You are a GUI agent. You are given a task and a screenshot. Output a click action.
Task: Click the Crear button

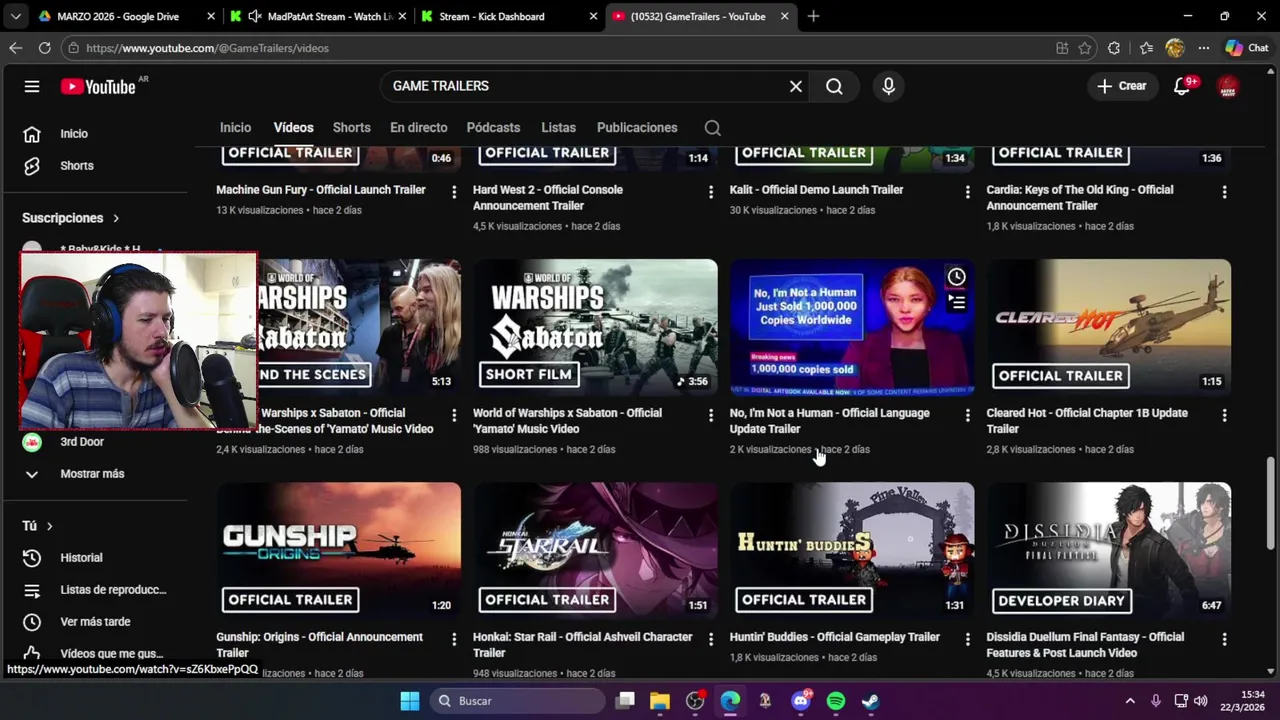tap(1122, 87)
